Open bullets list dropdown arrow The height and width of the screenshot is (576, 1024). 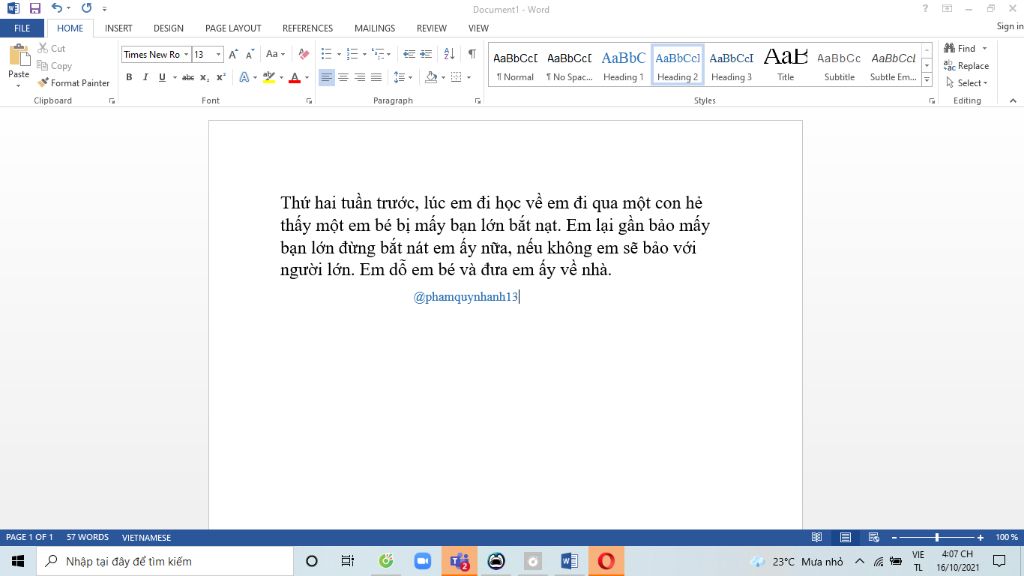(x=339, y=54)
